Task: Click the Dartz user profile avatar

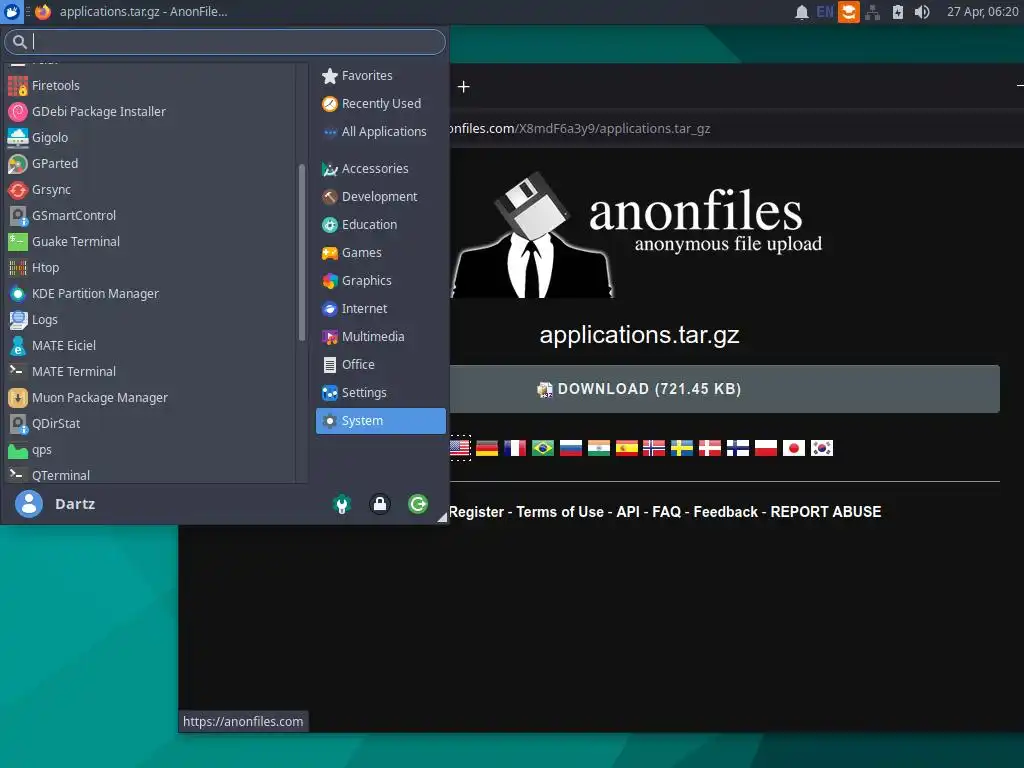Action: pyautogui.click(x=29, y=504)
